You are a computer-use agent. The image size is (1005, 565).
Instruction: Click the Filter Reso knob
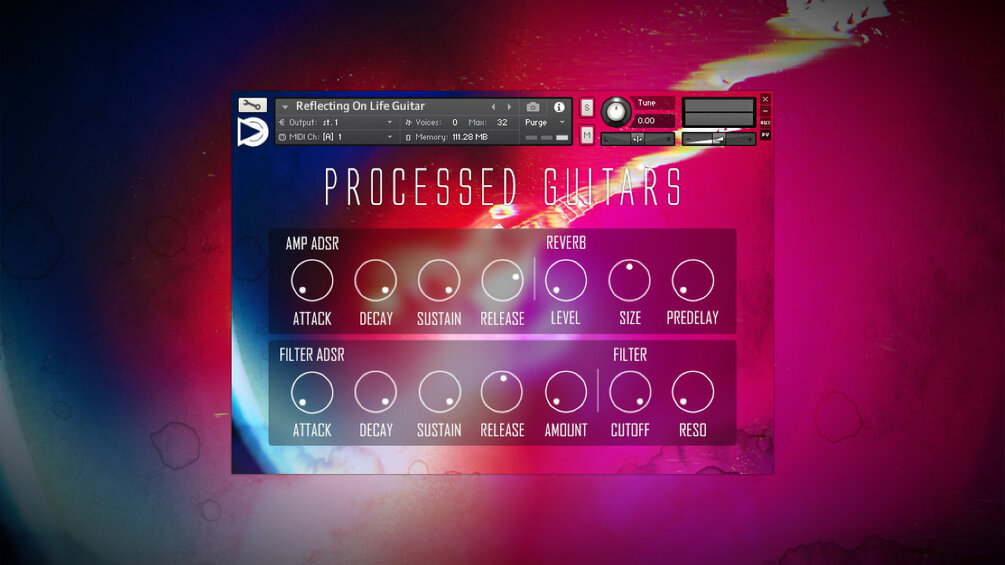693,392
